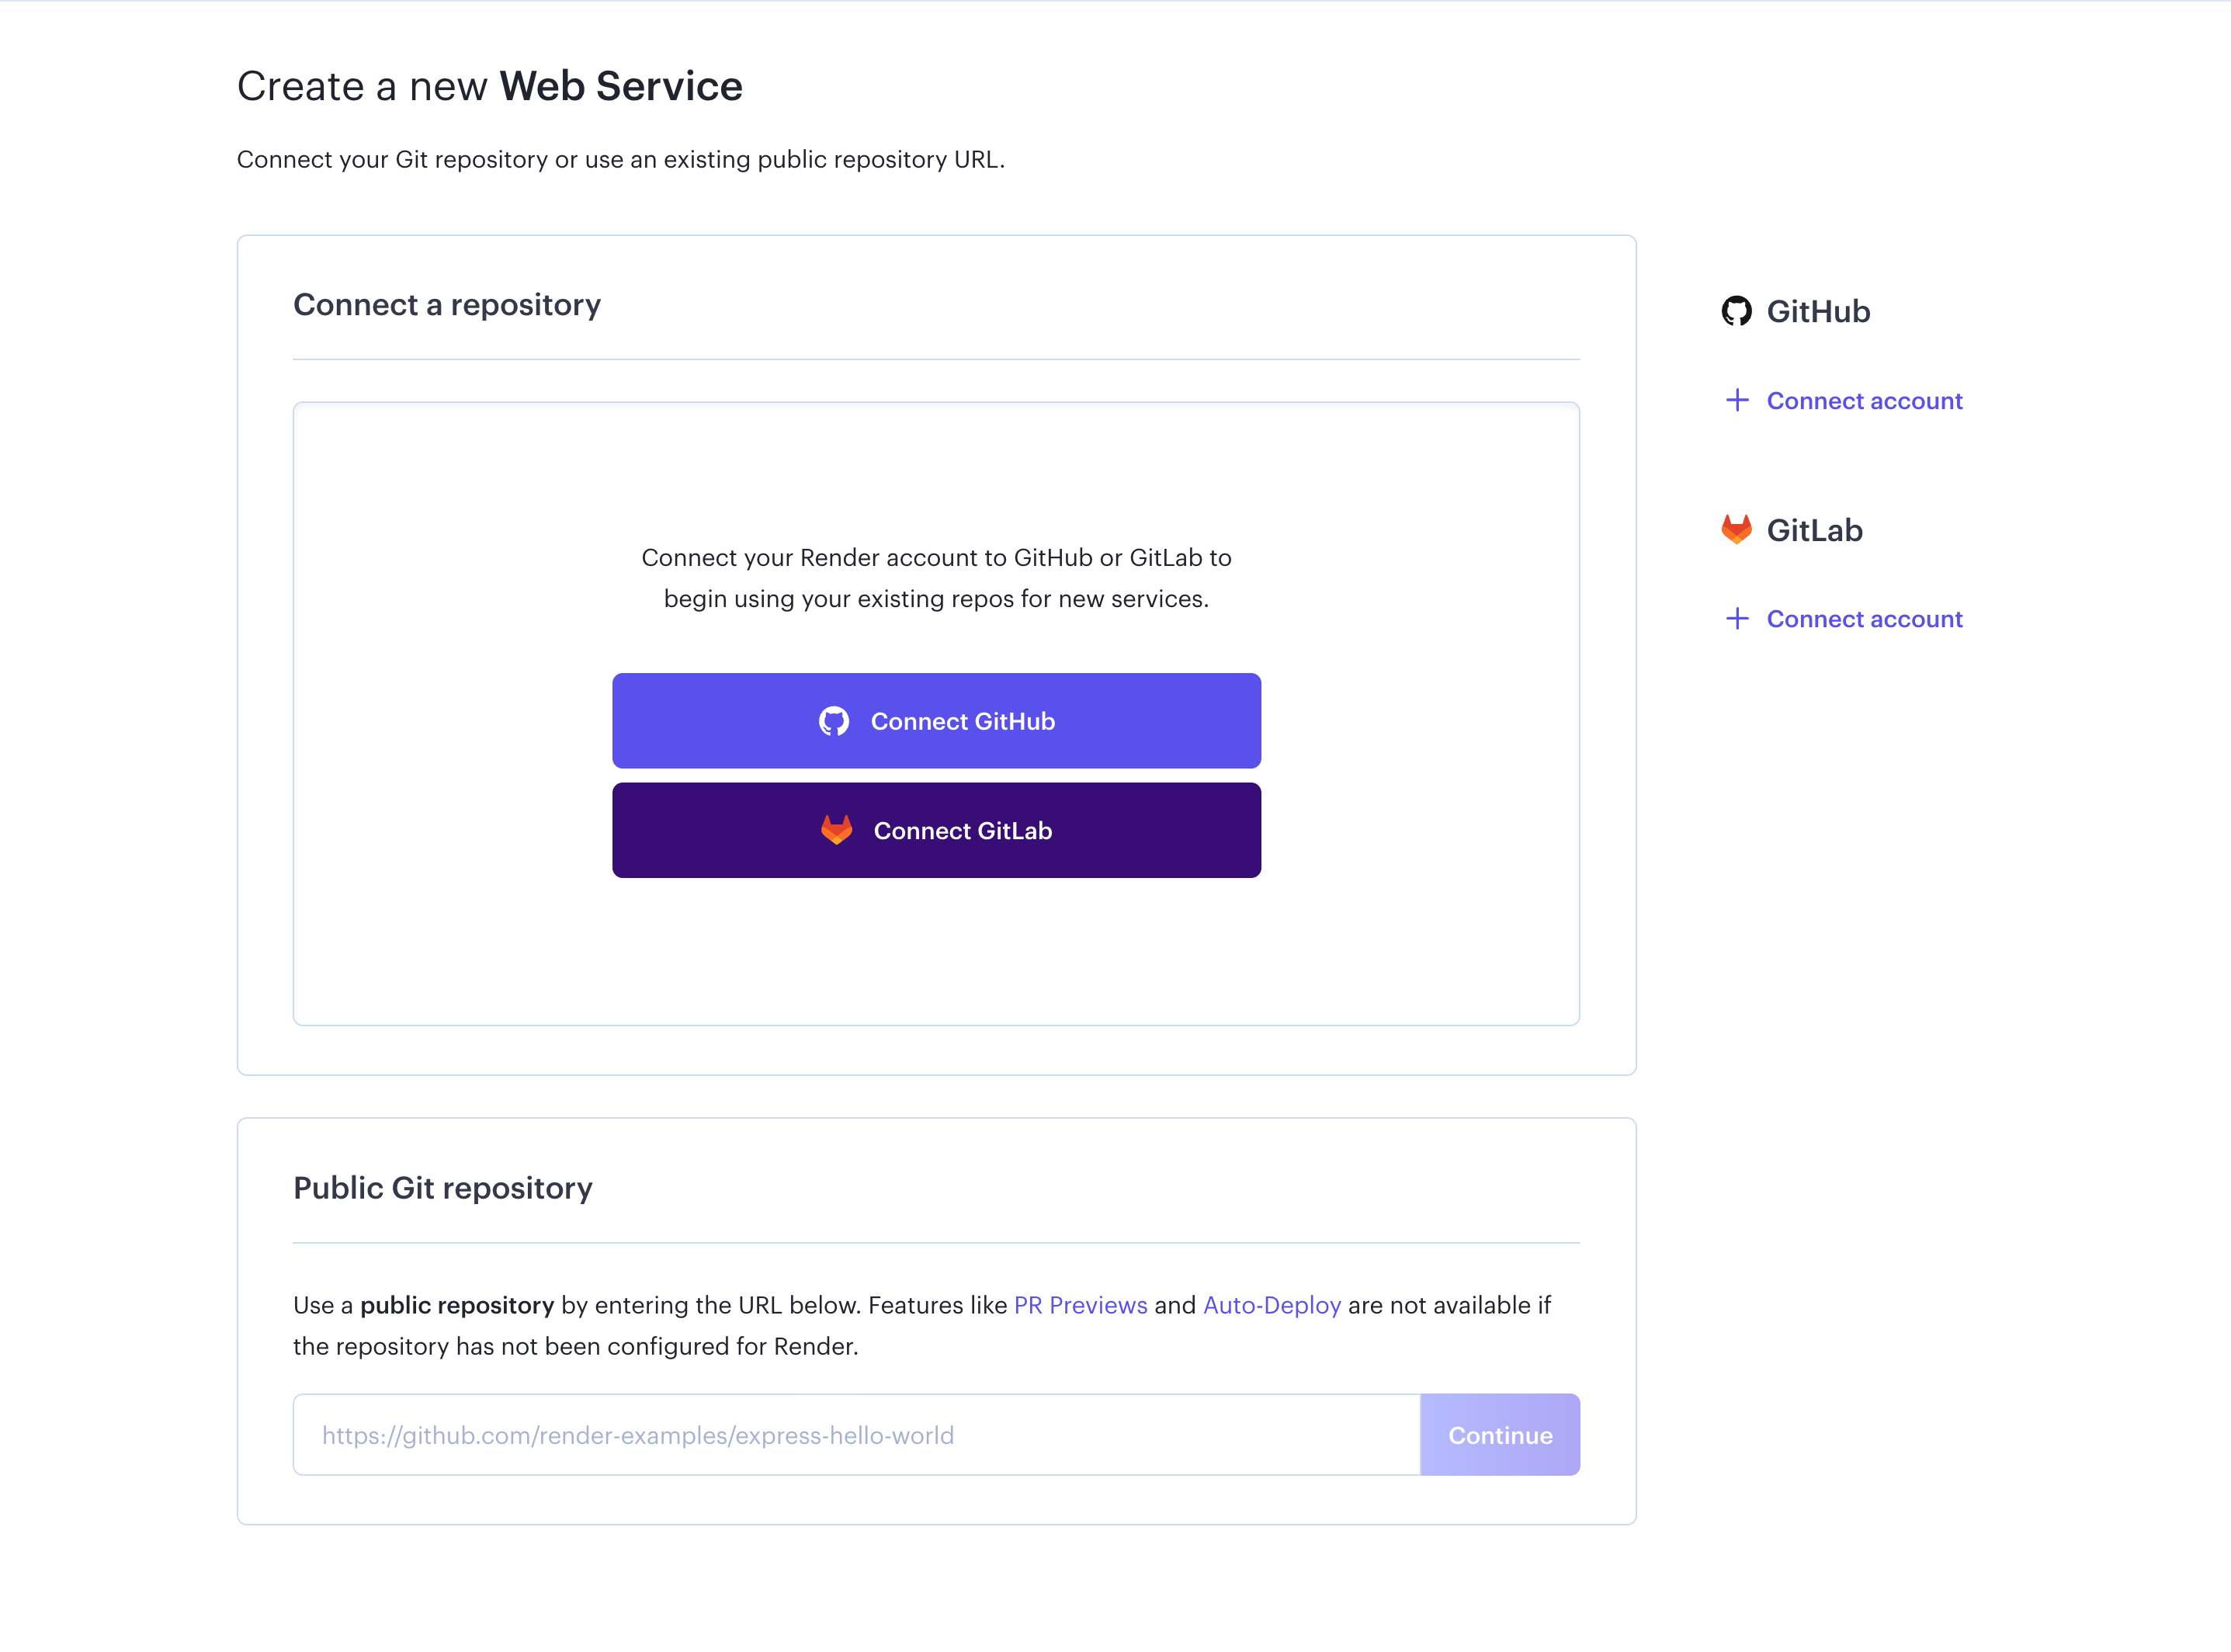The height and width of the screenshot is (1652, 2231).
Task: Click the Connect a repository section heading
Action: click(x=446, y=304)
